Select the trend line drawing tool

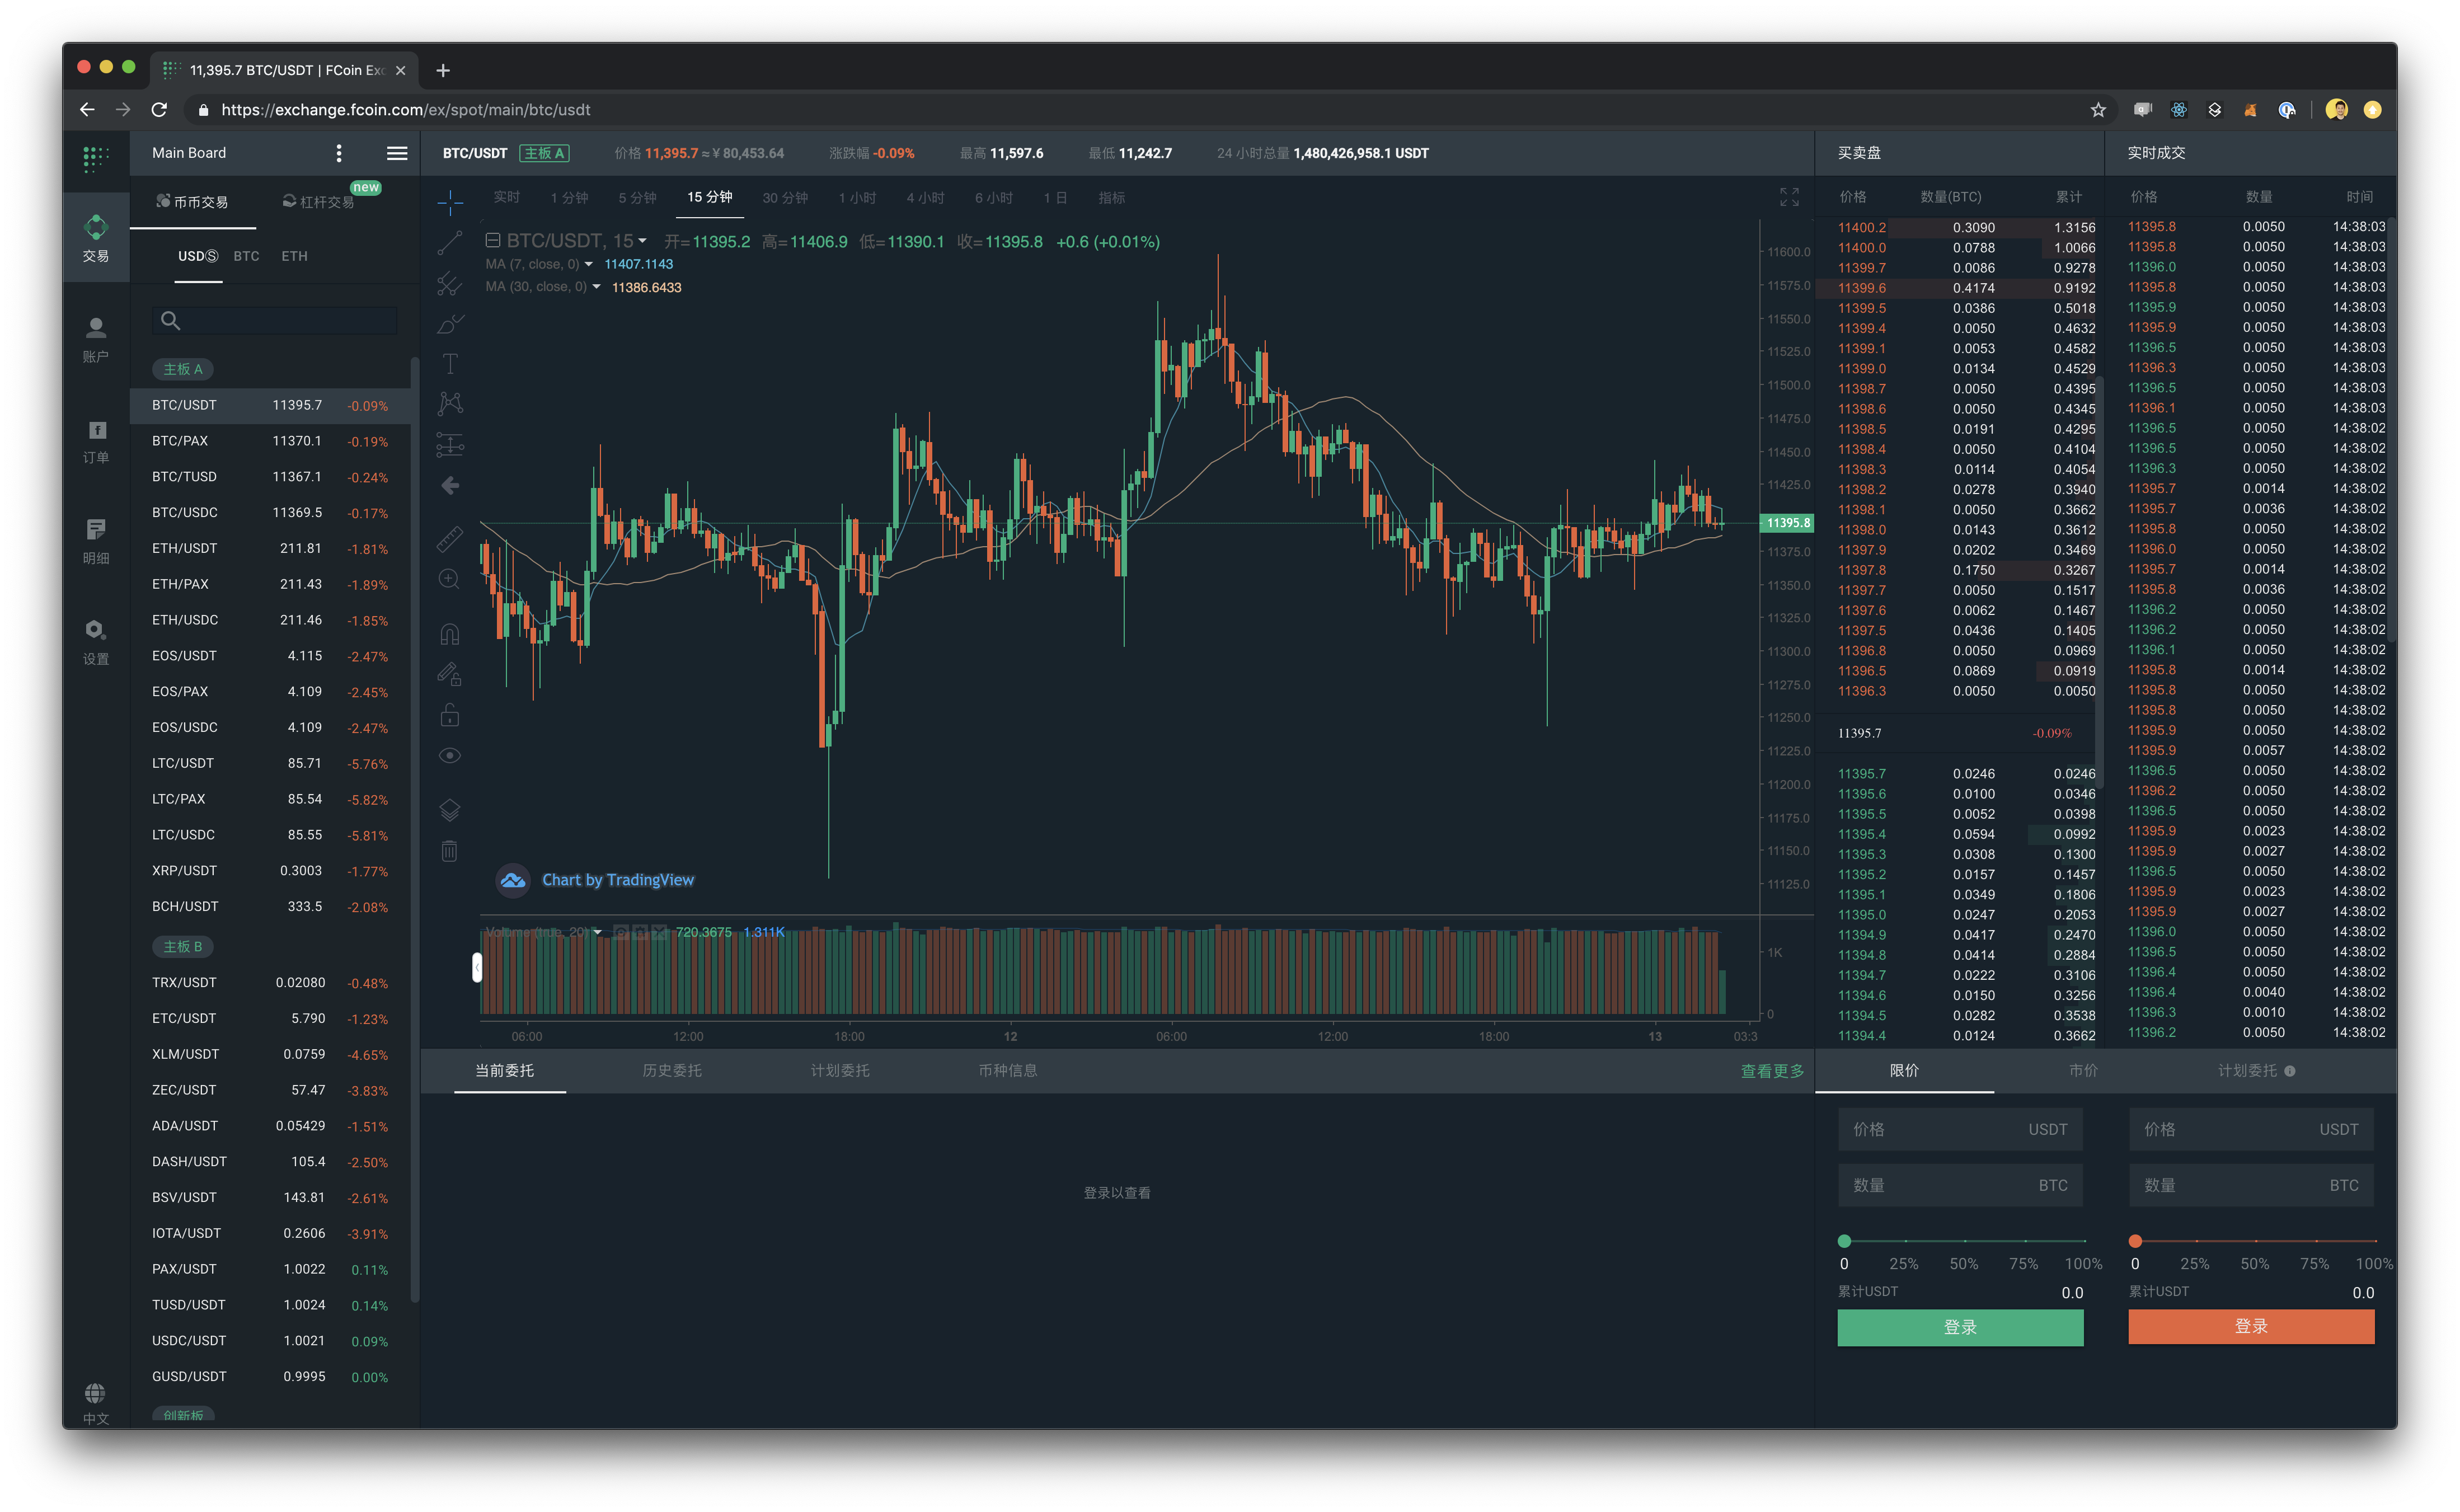point(450,242)
